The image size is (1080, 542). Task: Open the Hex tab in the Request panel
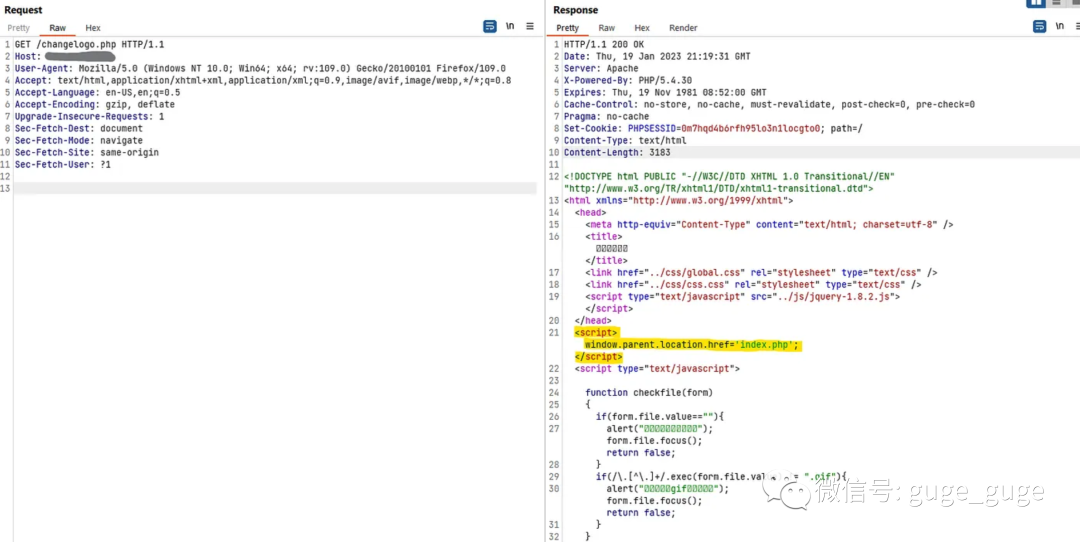tap(93, 28)
